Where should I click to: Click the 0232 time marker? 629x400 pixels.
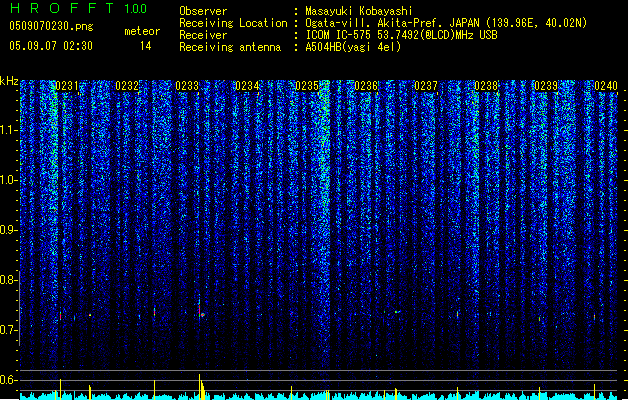[x=127, y=86]
